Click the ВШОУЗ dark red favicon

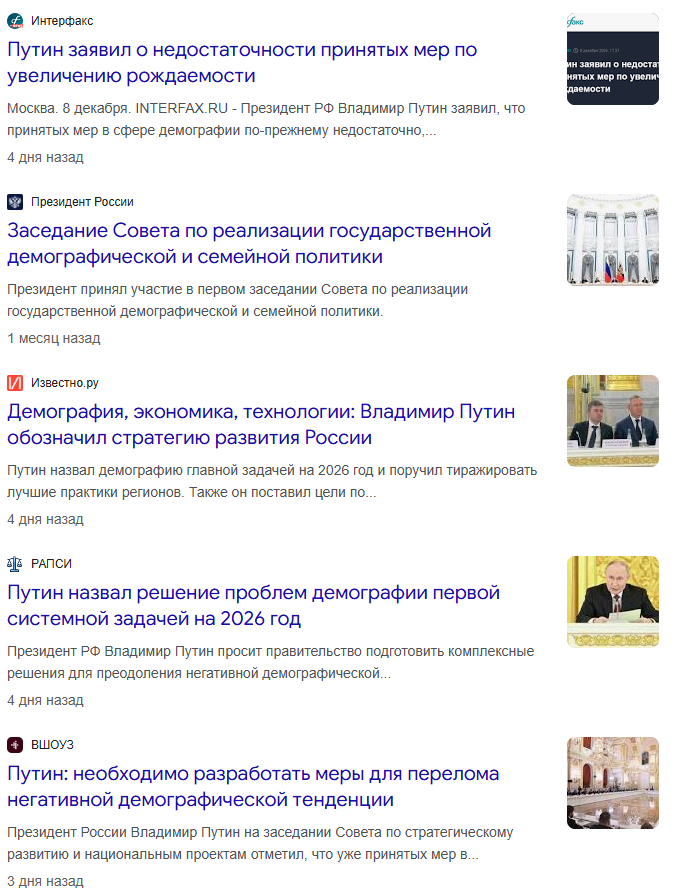(x=15, y=745)
